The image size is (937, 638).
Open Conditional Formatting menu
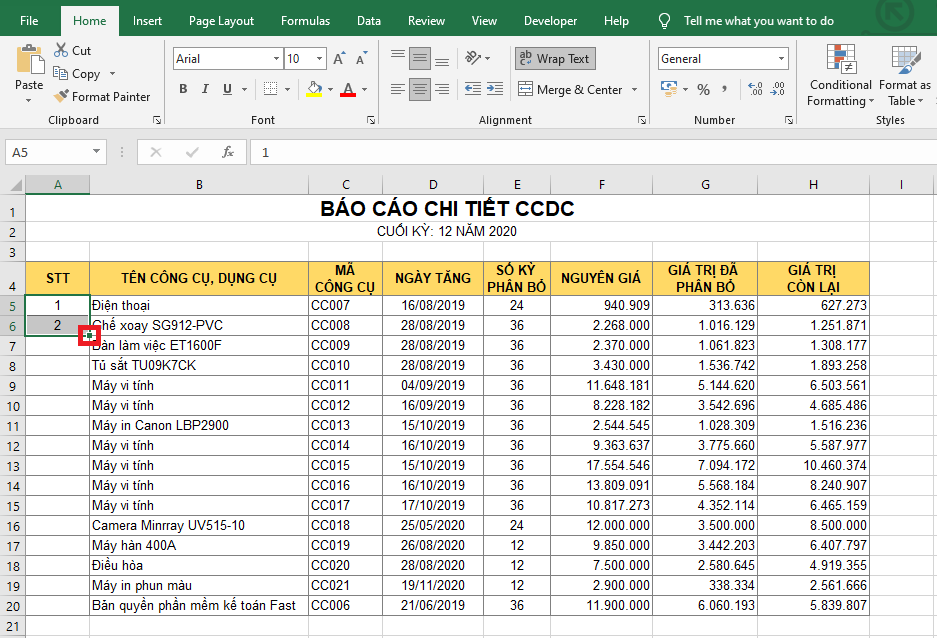click(840, 75)
